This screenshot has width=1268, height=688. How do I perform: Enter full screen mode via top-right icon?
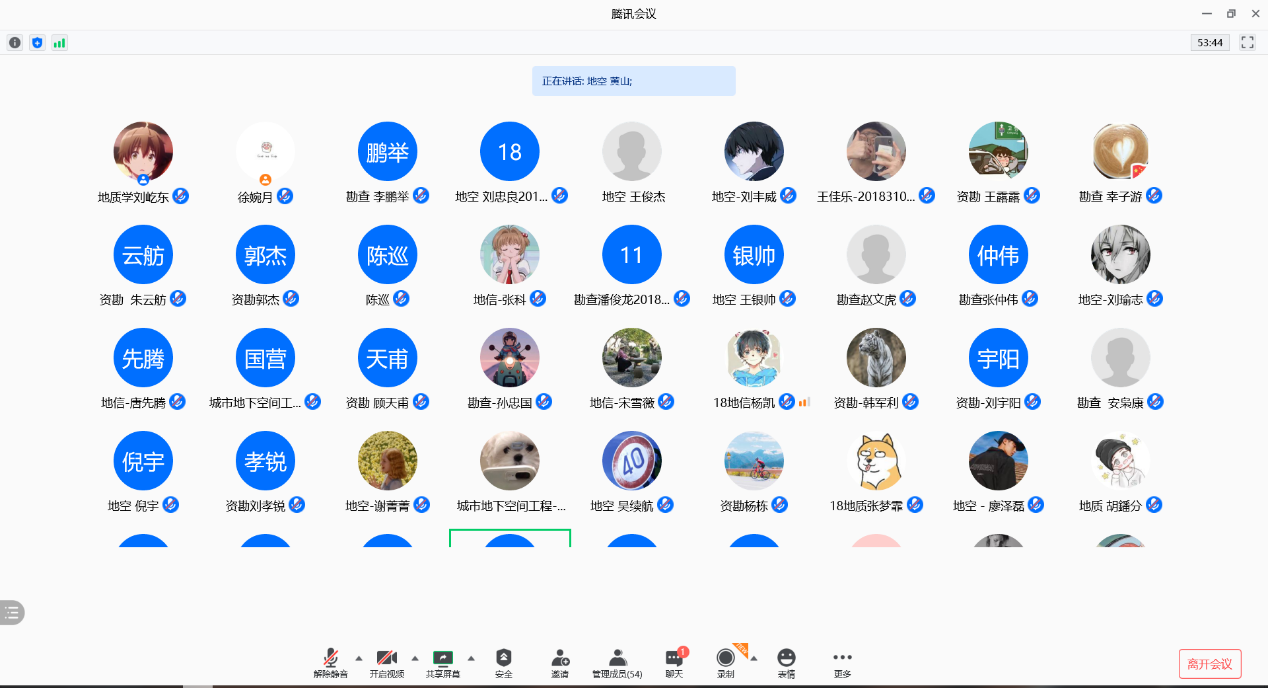(x=1247, y=42)
